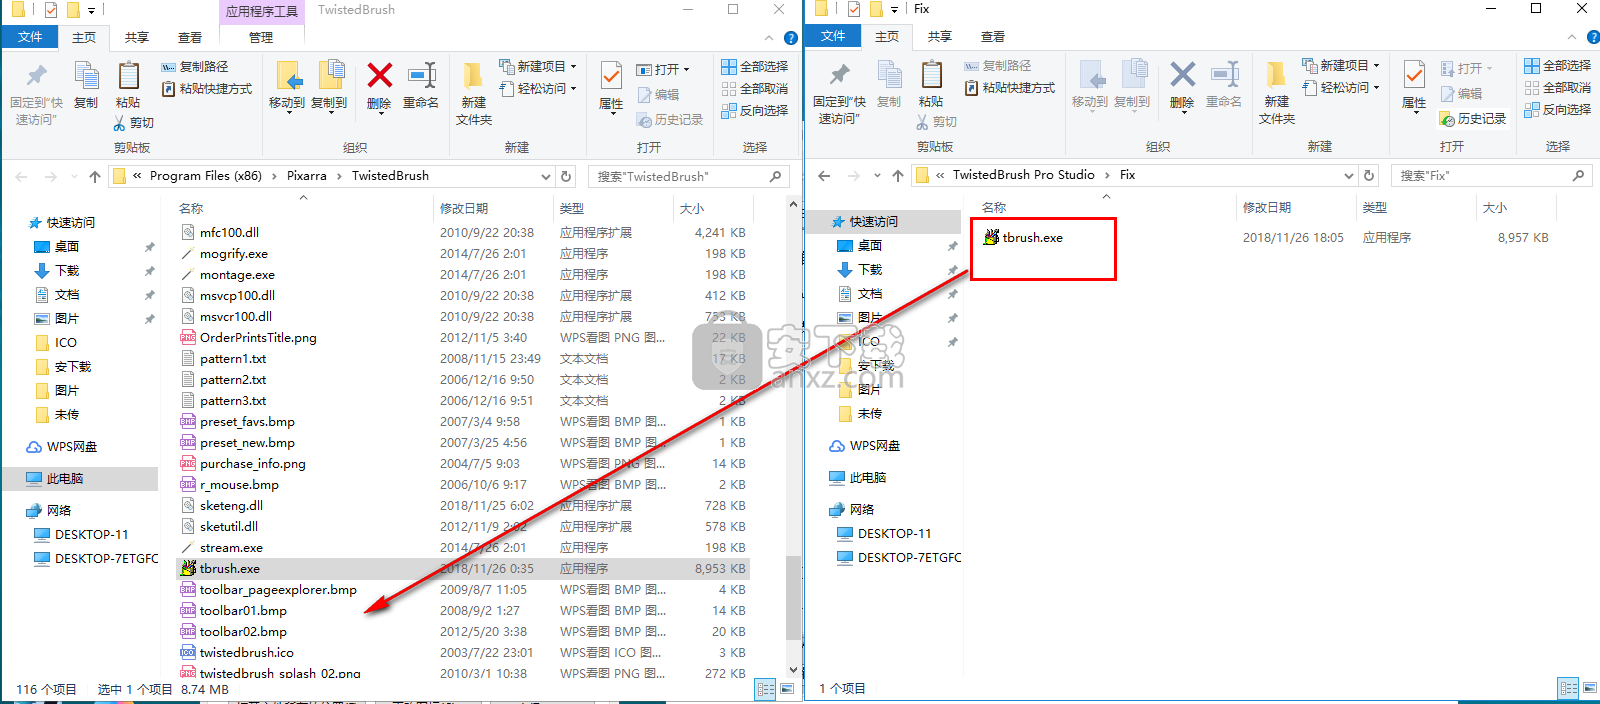The width and height of the screenshot is (1600, 704).
Task: Click TwistedBrush Pro Studio breadcrumb in Fix window
Action: [x=1024, y=175]
